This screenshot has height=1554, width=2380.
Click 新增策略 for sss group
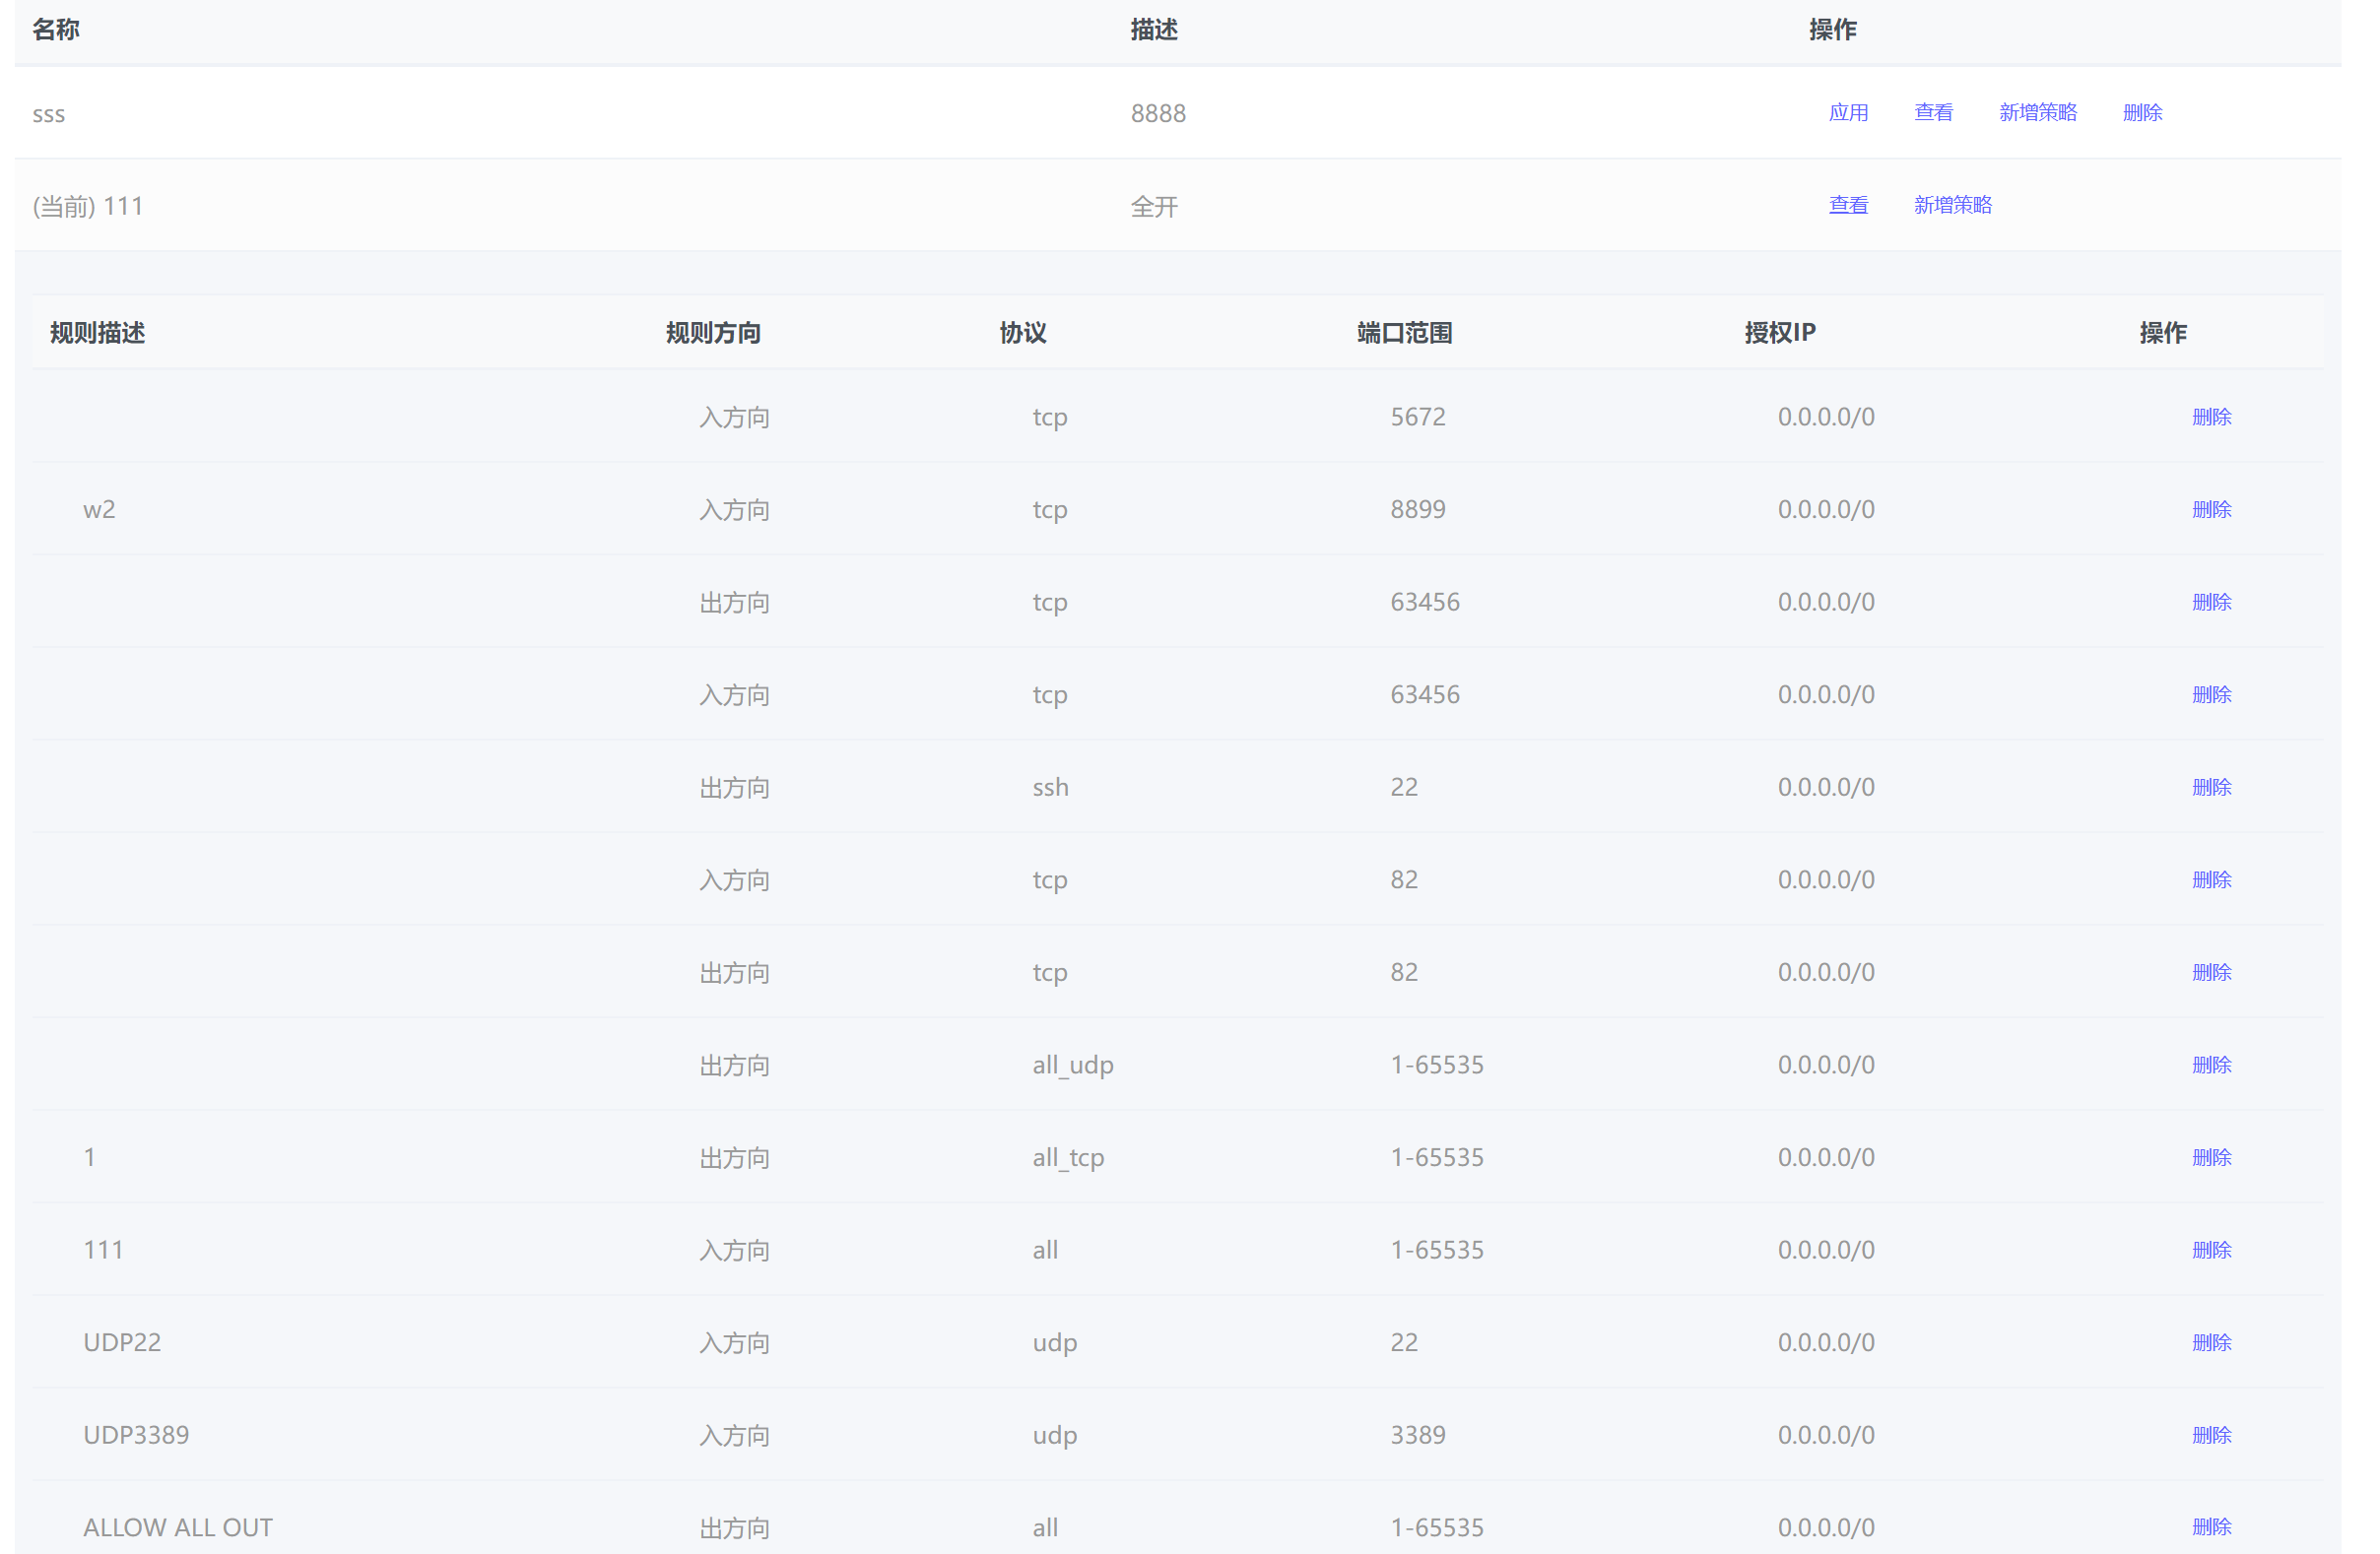tap(2037, 112)
